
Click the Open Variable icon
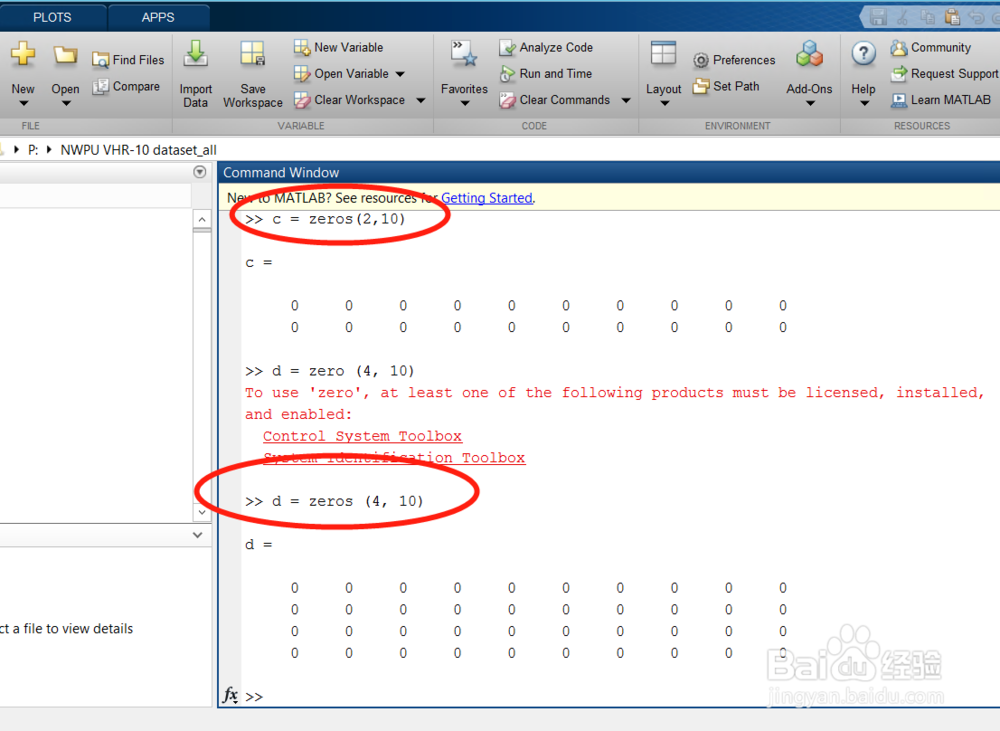tap(302, 73)
